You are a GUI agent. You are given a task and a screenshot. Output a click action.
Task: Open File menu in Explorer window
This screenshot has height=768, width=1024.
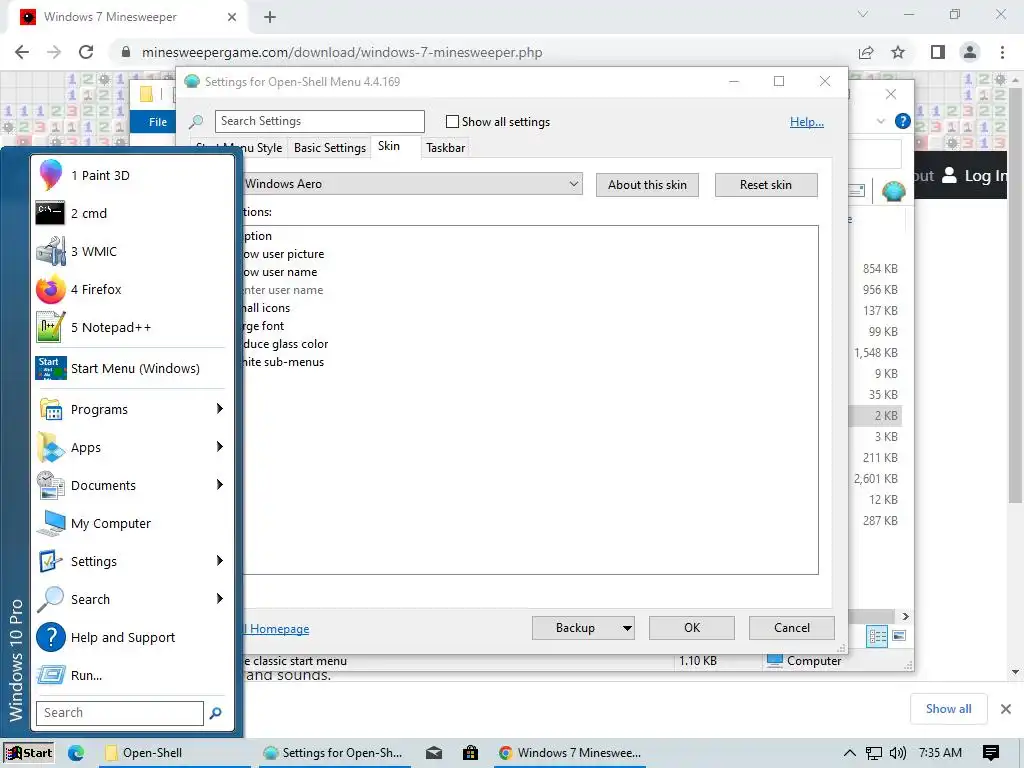point(158,122)
